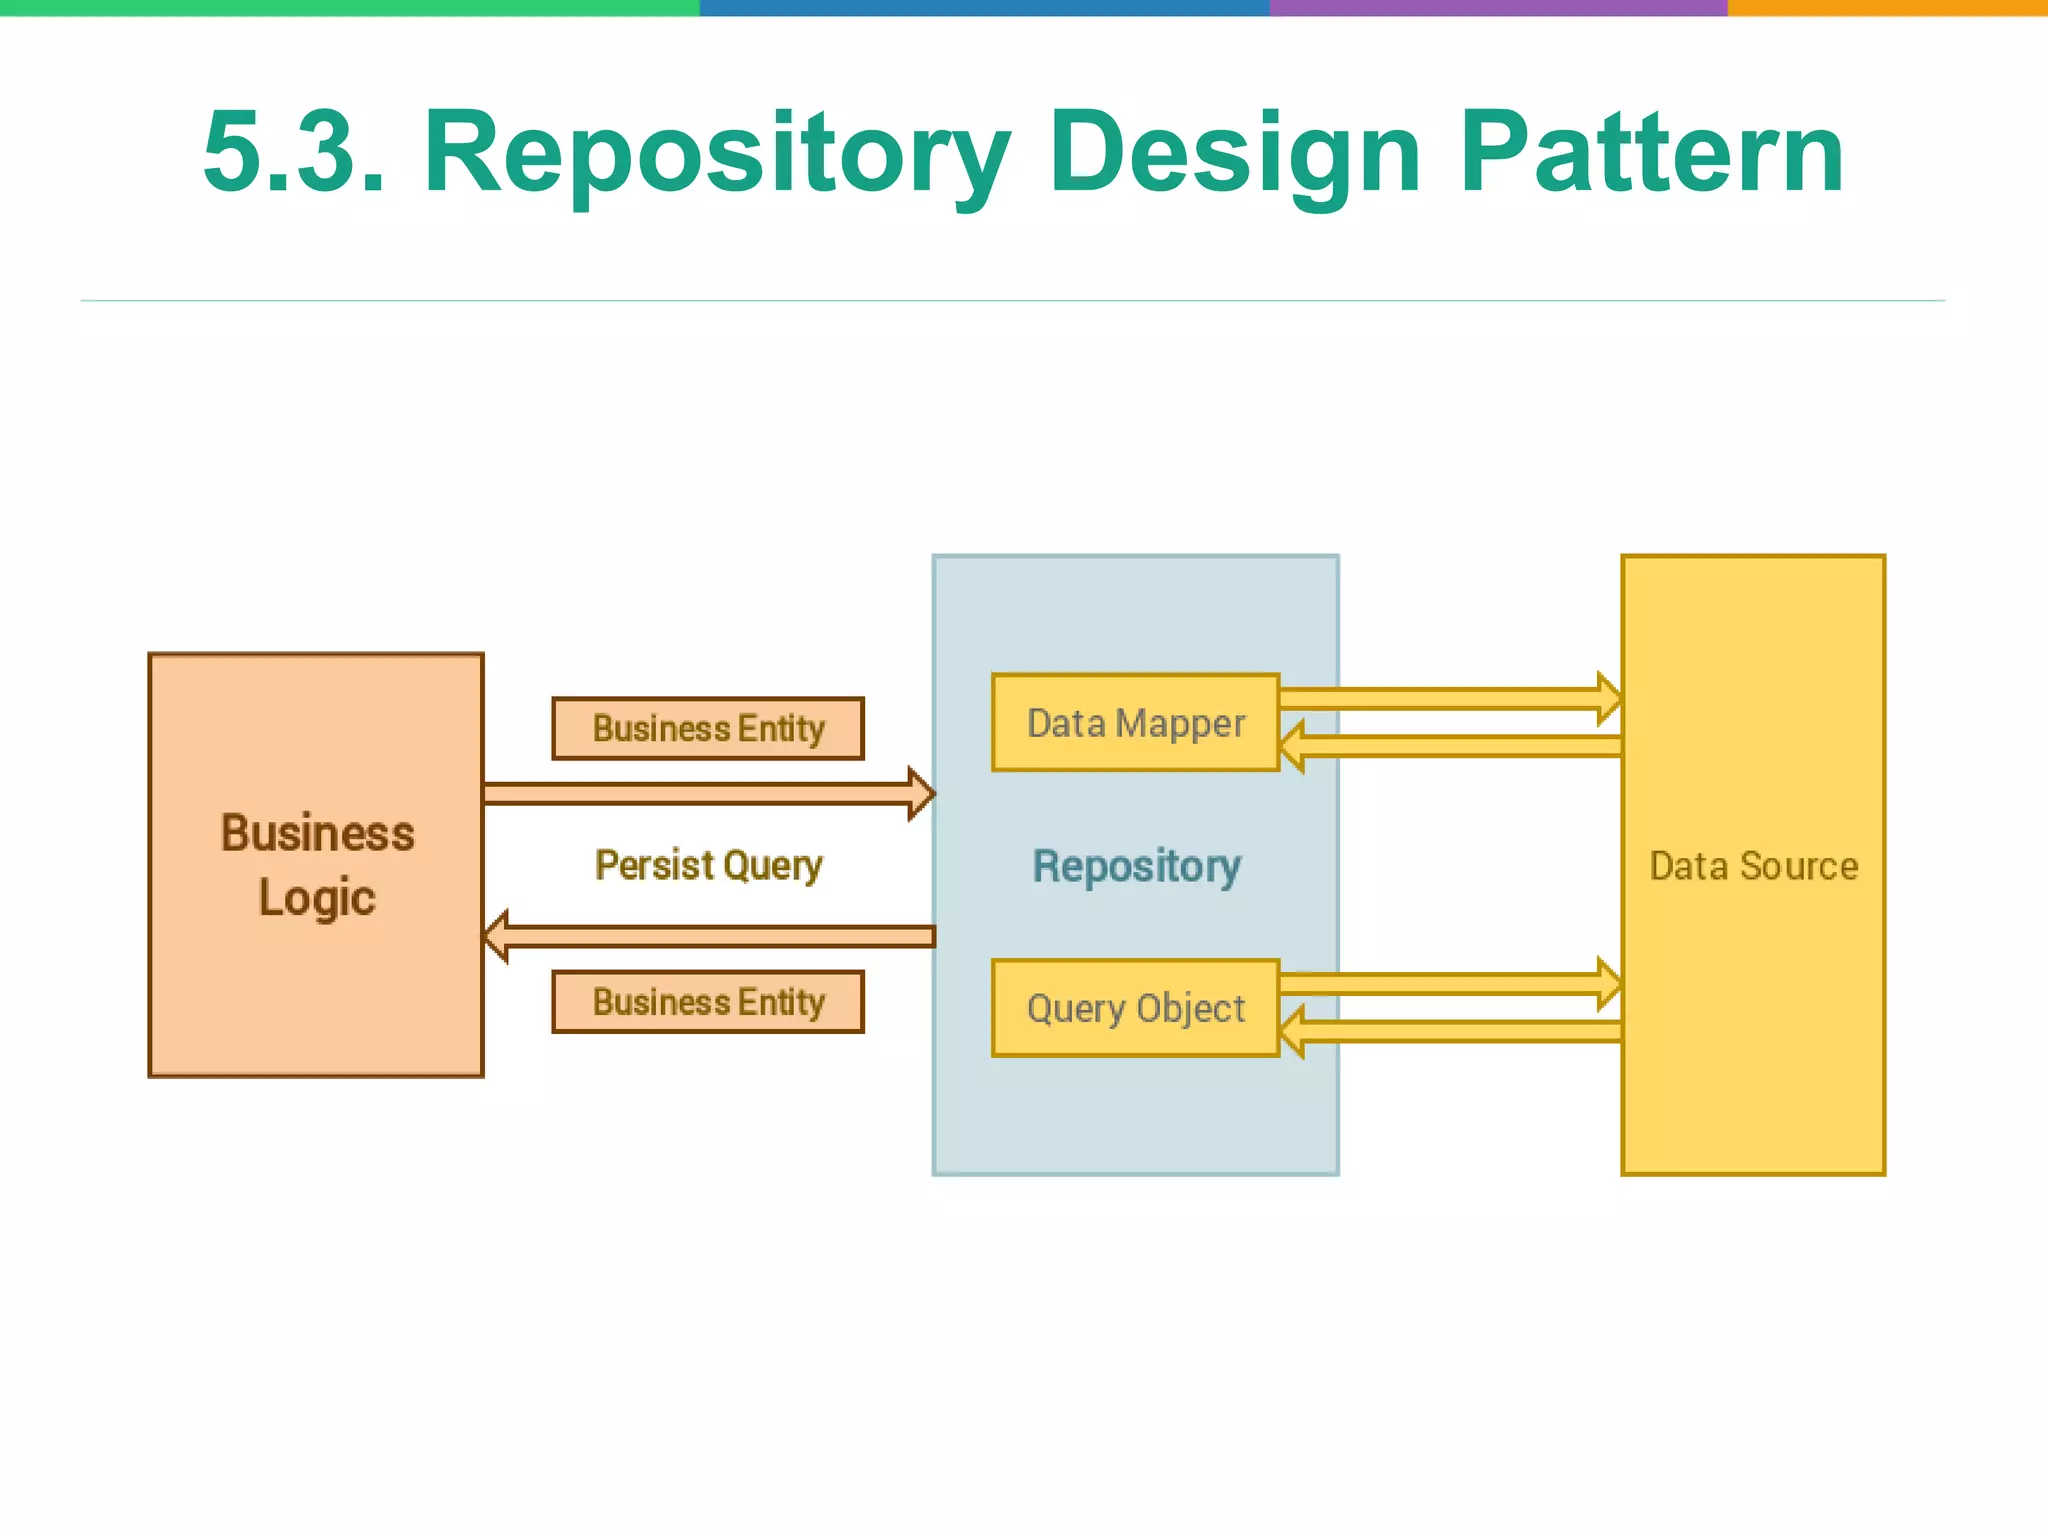Click the horizontal divider line under title
2048x1536 pixels.
tap(1012, 300)
